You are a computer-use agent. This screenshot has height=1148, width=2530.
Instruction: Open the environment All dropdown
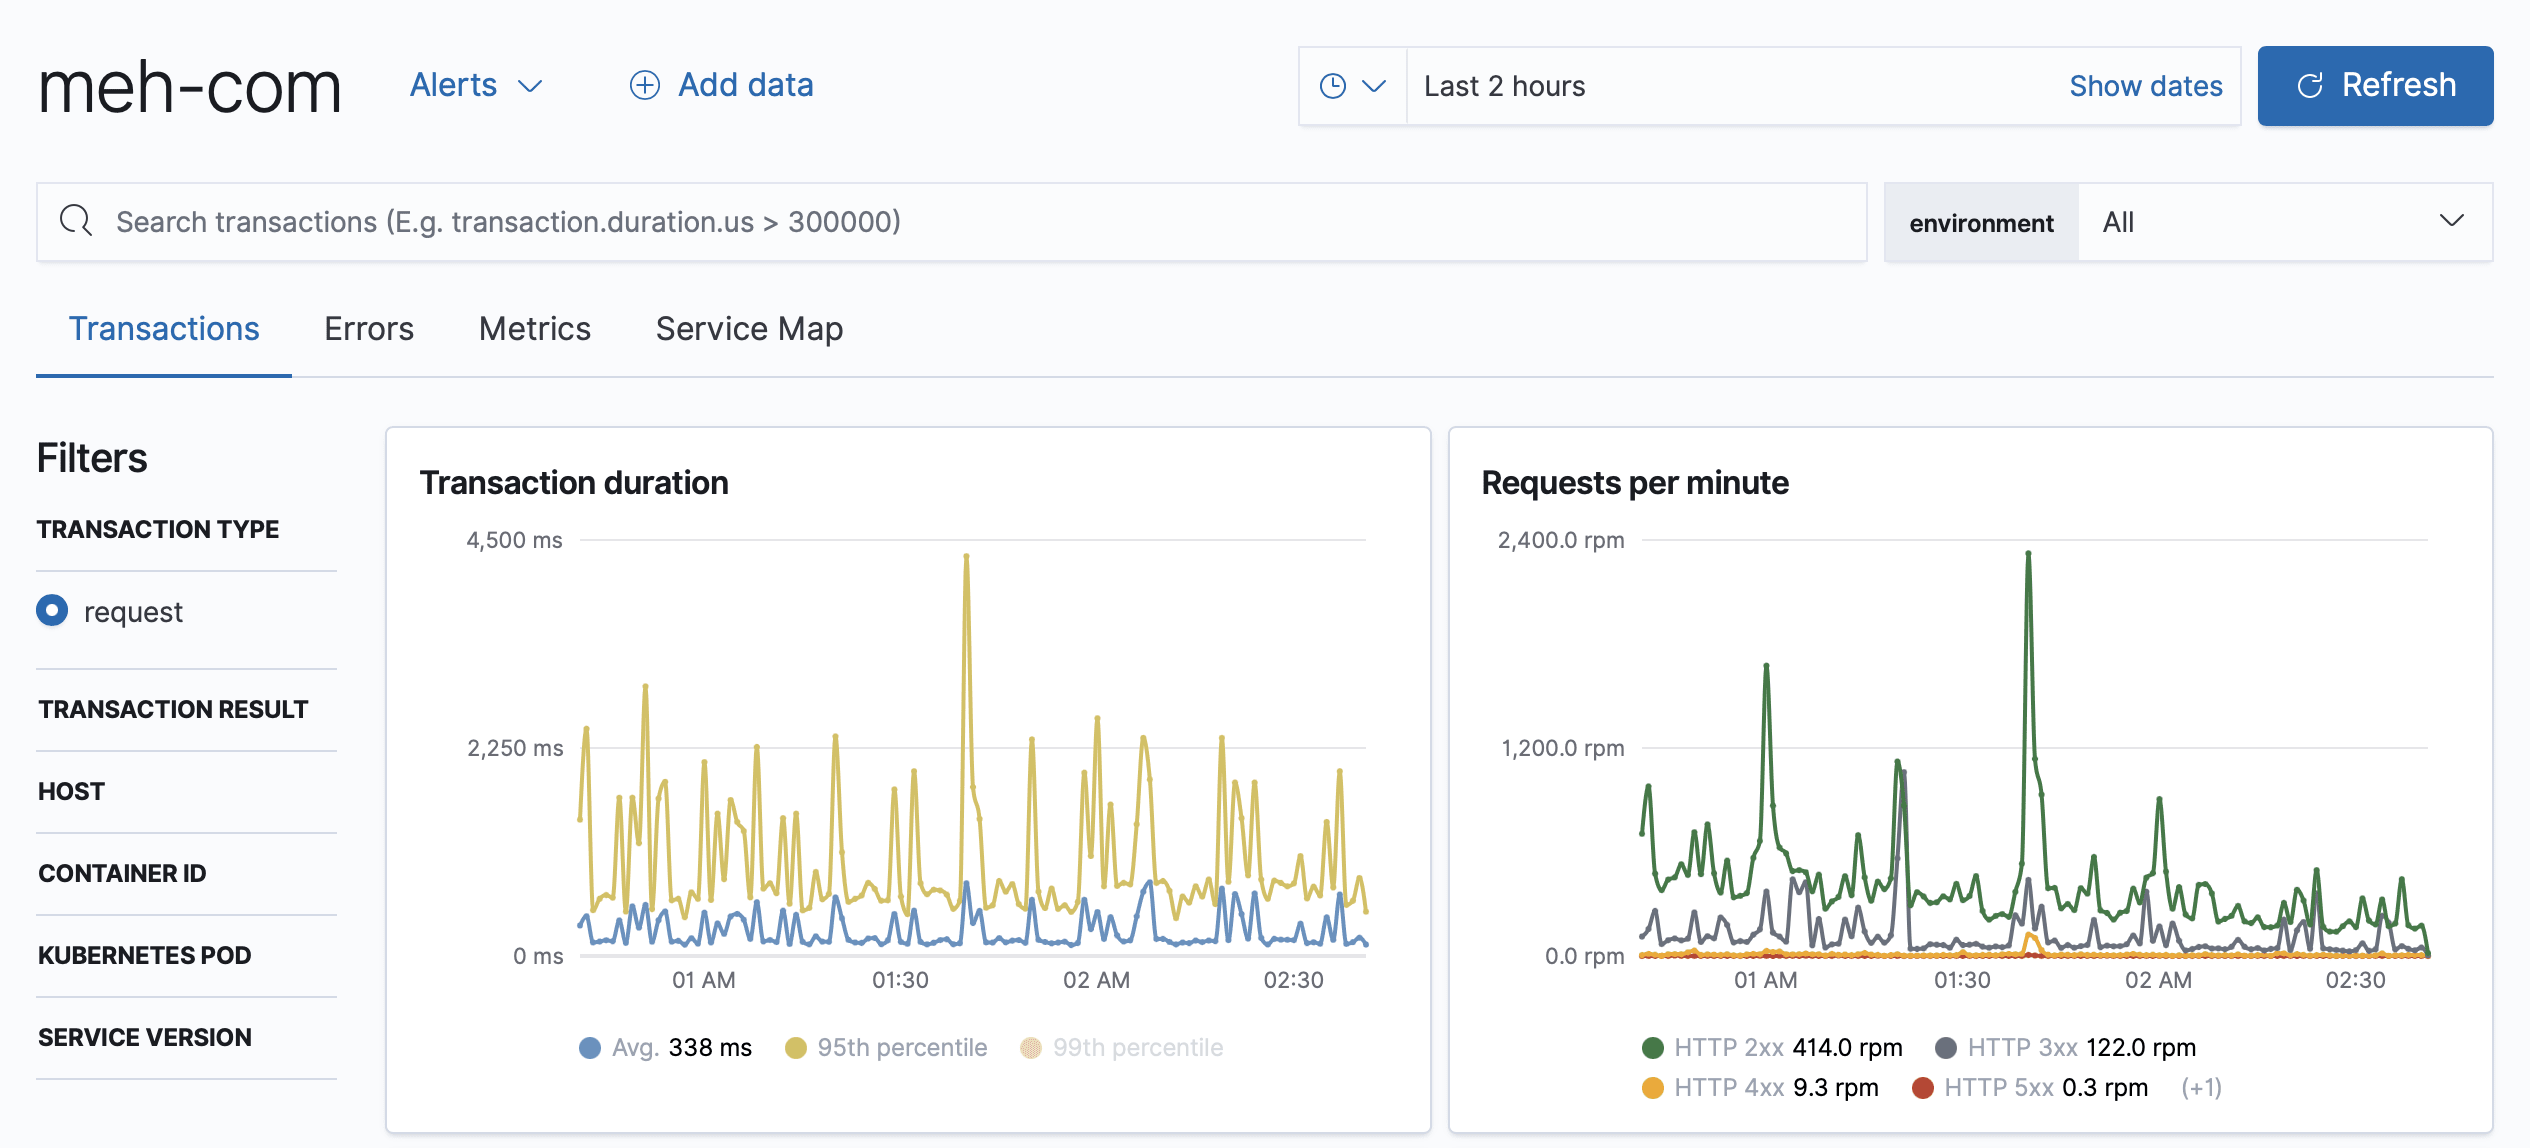coord(2284,222)
